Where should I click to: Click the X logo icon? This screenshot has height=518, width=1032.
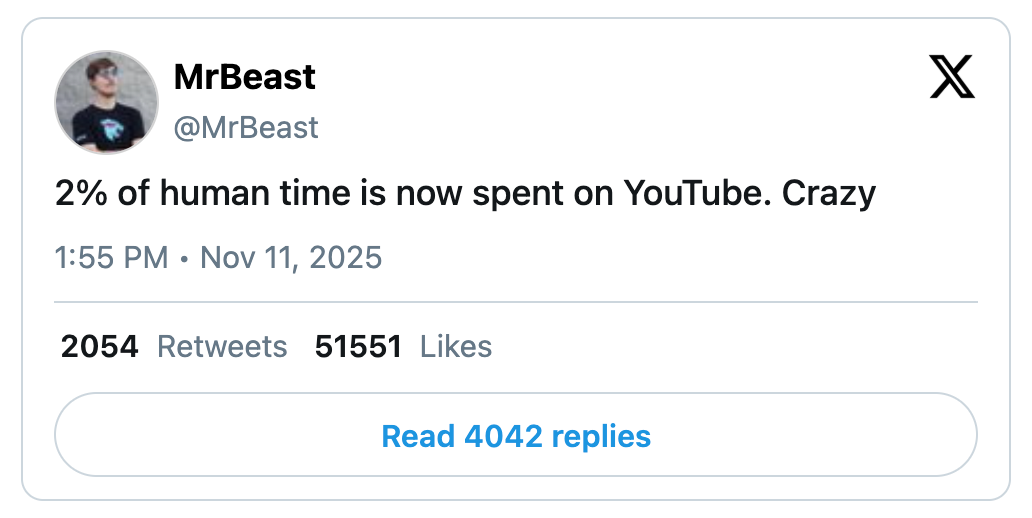[951, 78]
